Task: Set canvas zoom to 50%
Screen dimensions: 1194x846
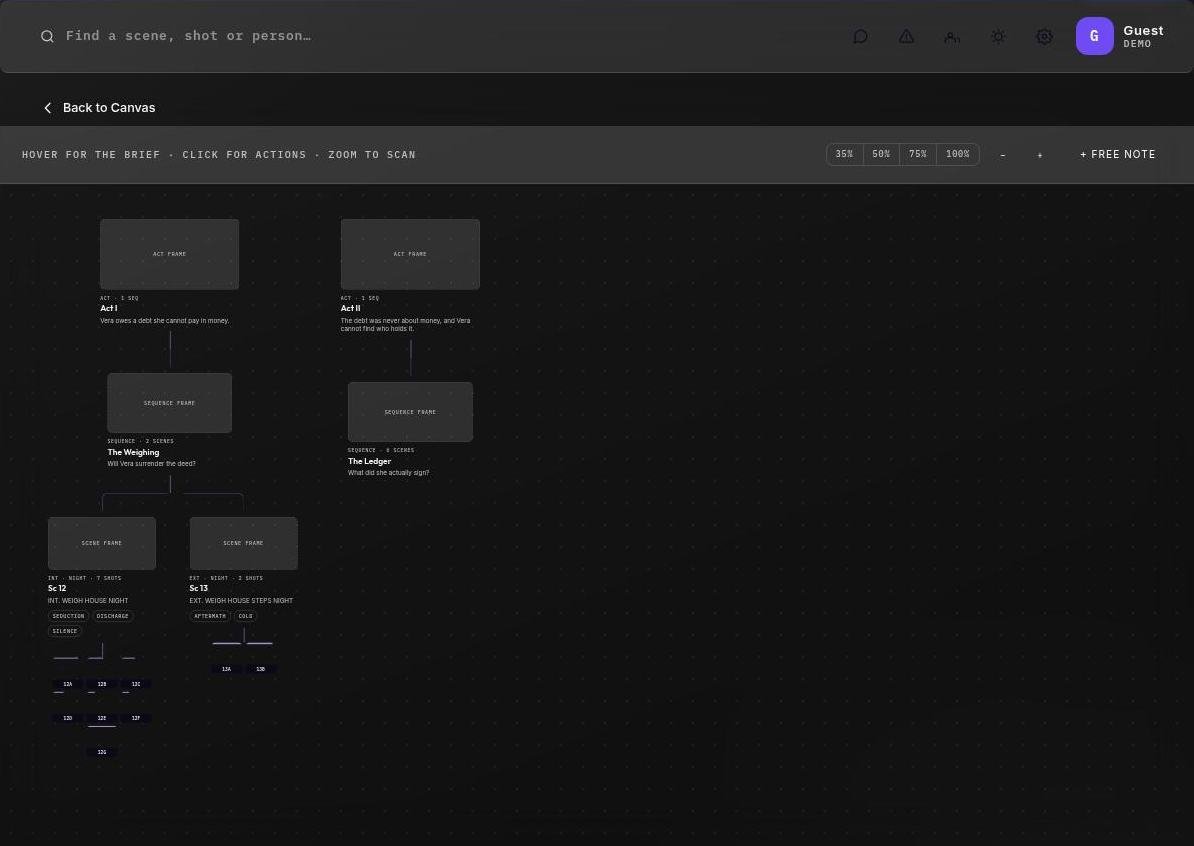Action: (x=881, y=154)
